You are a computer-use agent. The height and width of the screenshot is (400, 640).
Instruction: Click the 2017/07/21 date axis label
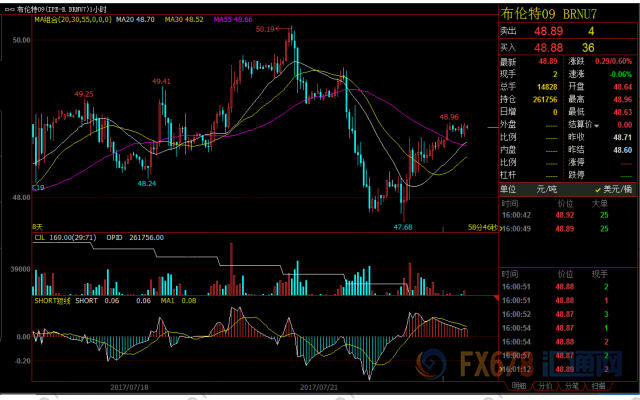(x=318, y=386)
